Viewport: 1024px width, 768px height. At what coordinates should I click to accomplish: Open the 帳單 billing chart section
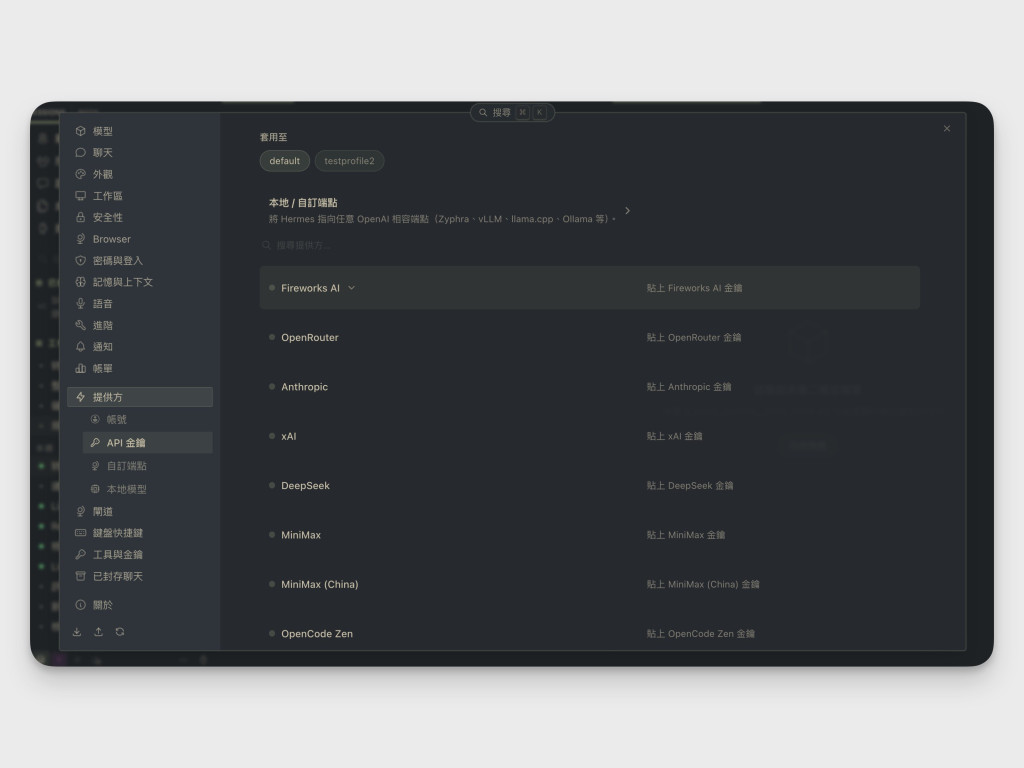point(140,368)
